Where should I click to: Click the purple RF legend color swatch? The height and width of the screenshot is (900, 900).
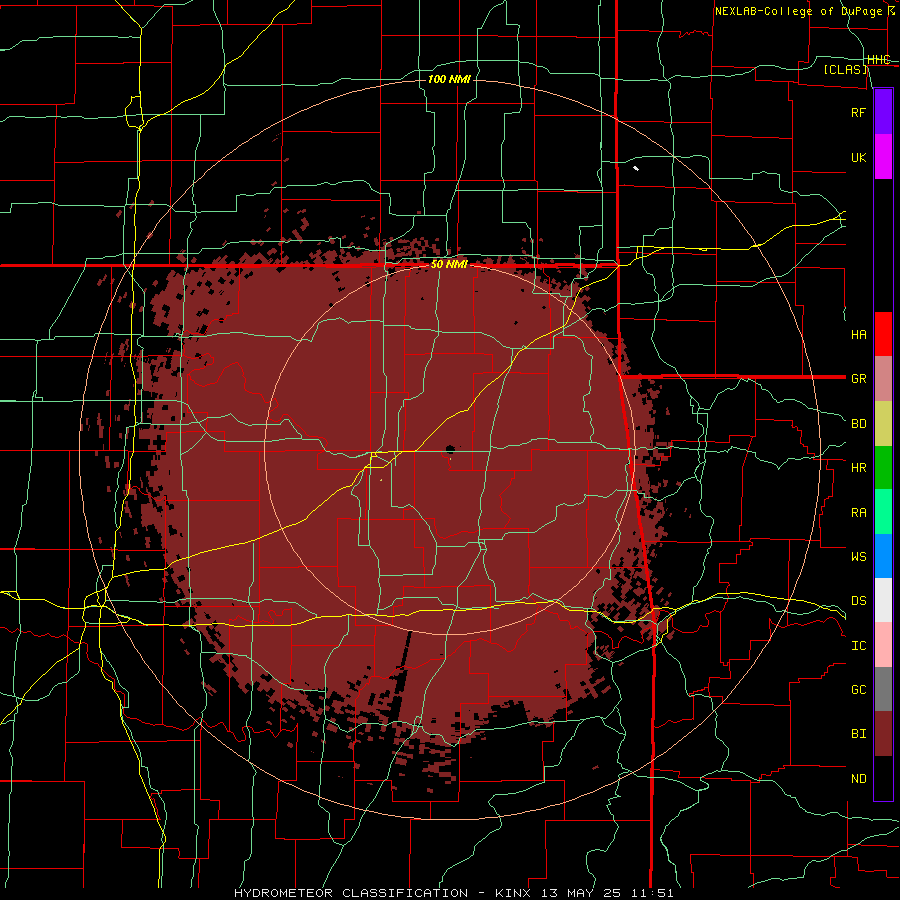[x=883, y=112]
